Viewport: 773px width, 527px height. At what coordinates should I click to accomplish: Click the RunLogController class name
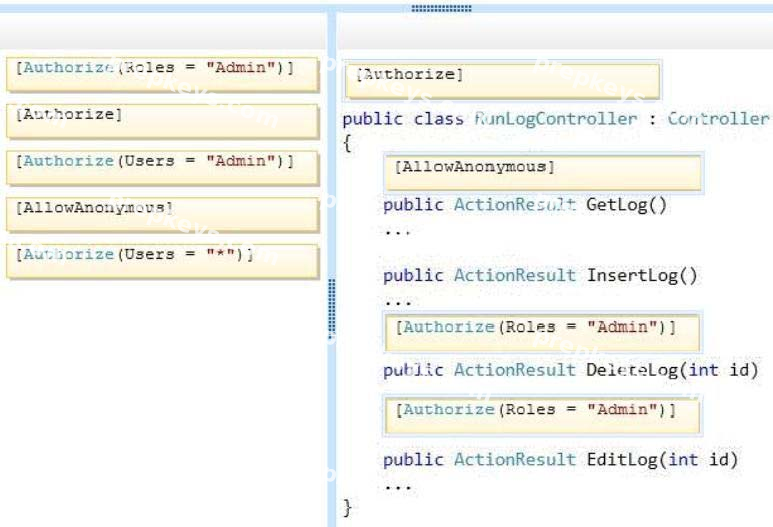[556, 119]
